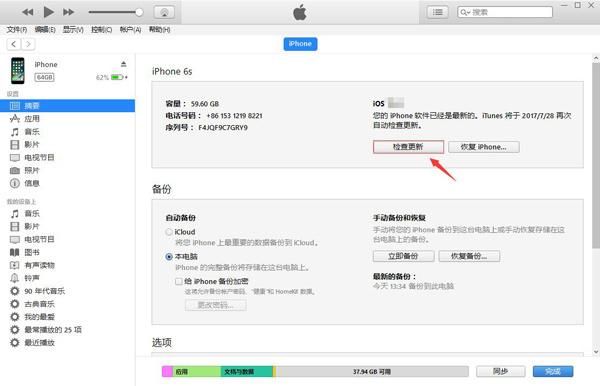Image resolution: width=600 pixels, height=386 pixels.
Task: Open the 文件(F) menu
Action: (16, 29)
